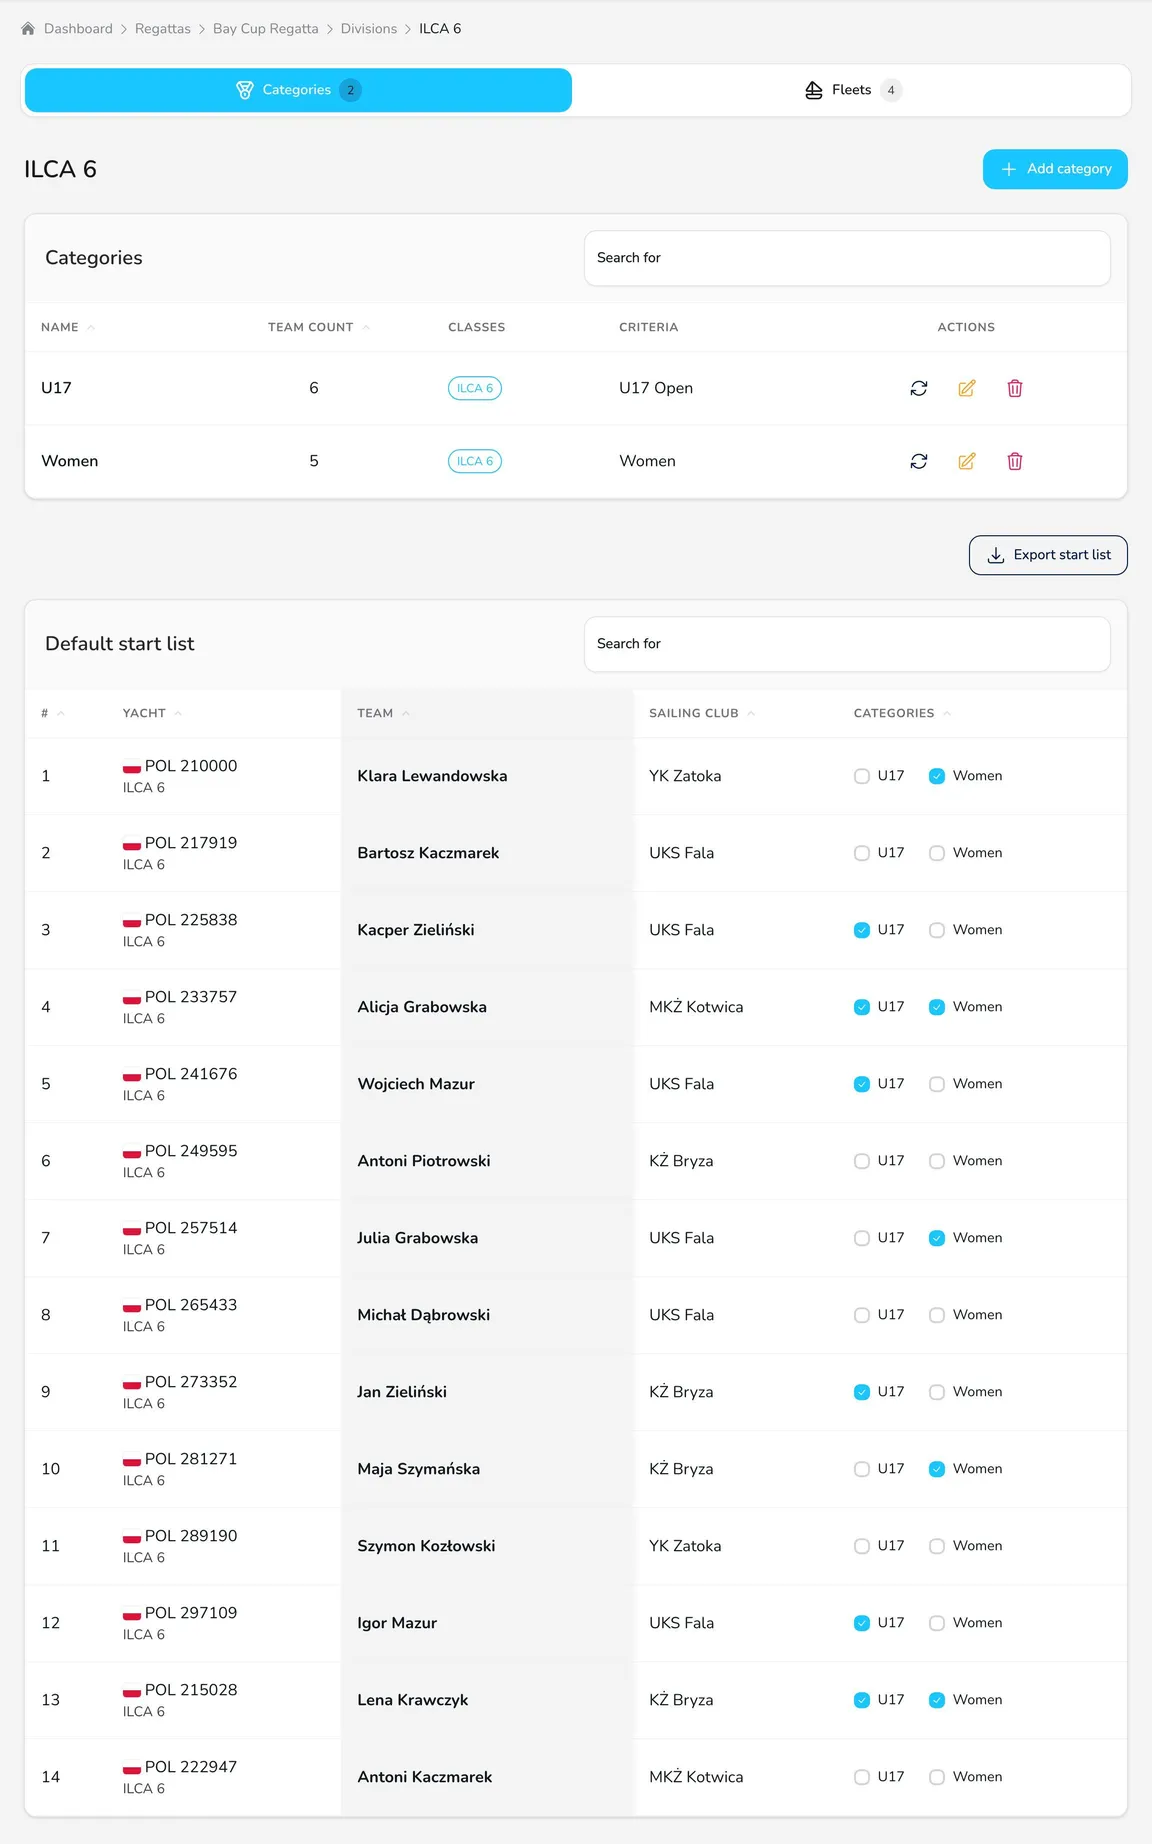Edit the Women category

click(967, 461)
